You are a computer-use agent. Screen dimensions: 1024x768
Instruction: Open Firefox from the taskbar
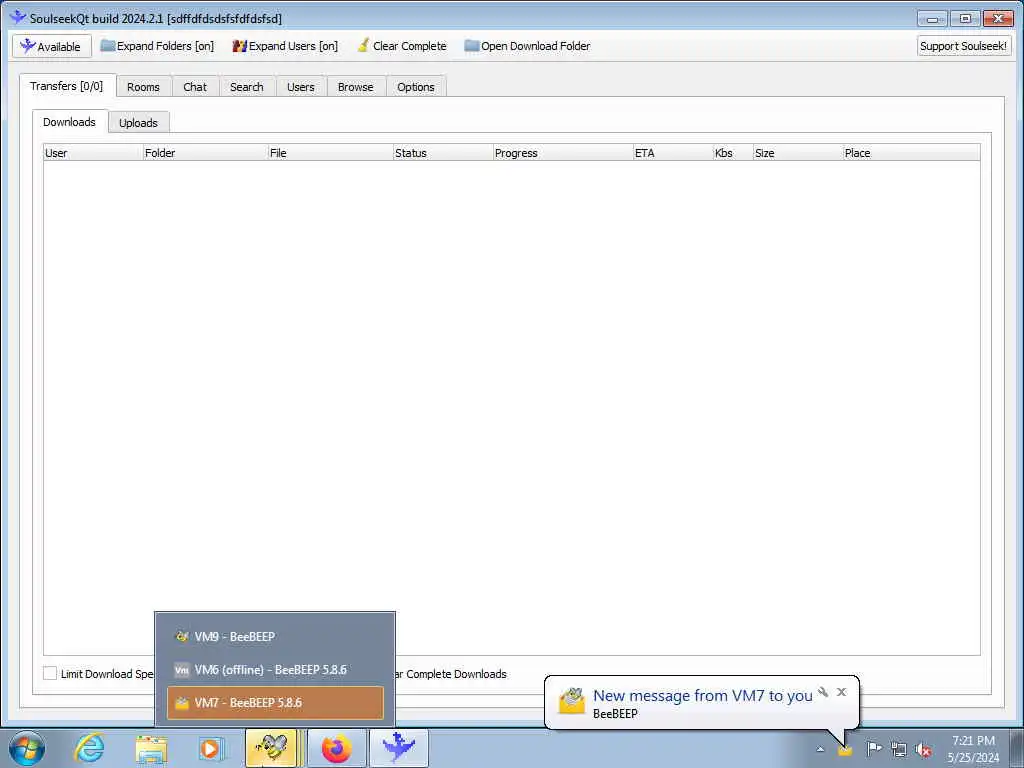(x=336, y=748)
